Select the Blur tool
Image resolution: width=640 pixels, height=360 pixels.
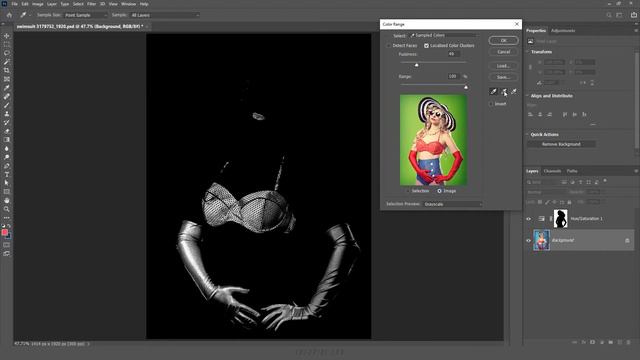click(7, 148)
